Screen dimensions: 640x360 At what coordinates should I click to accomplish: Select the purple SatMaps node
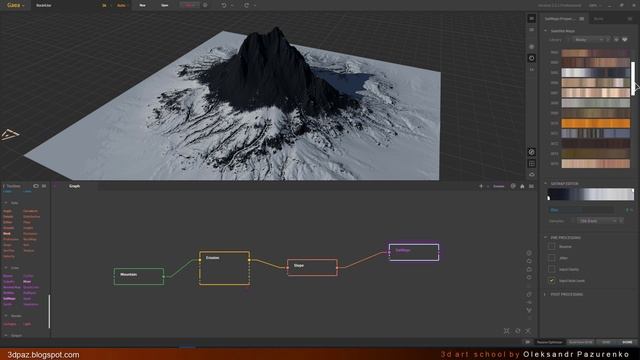414,252
